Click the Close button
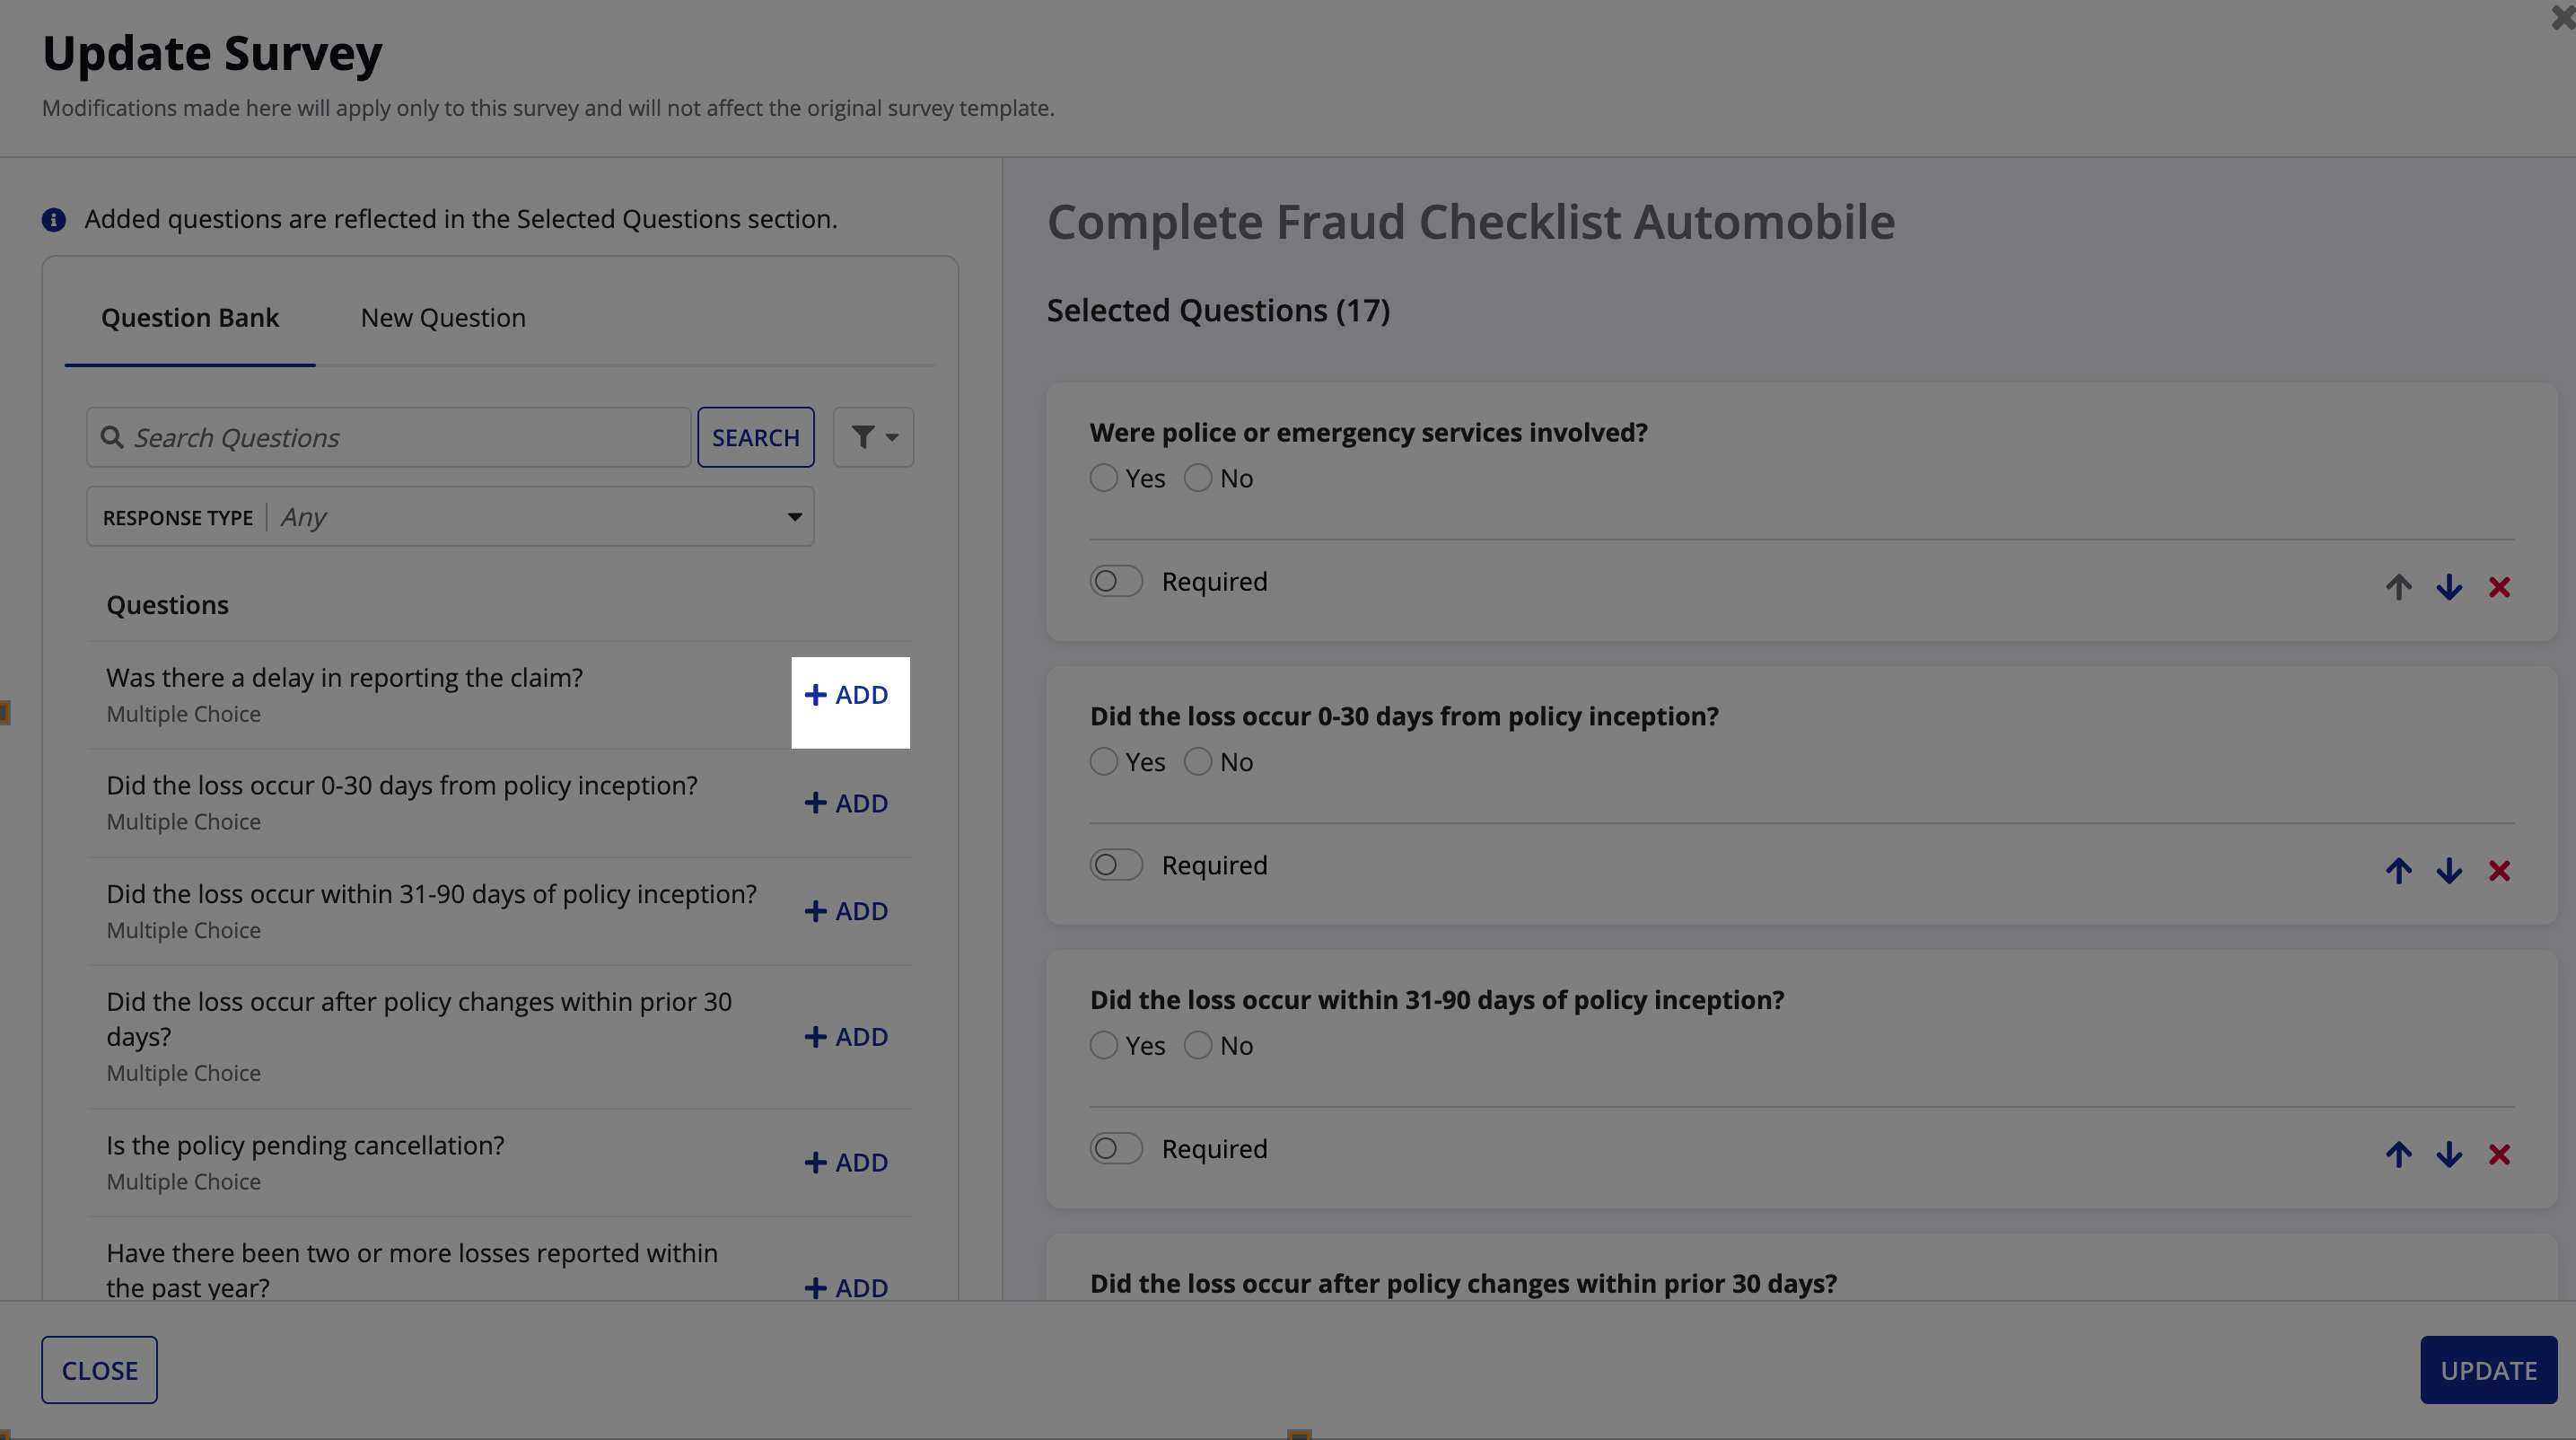 (x=99, y=1370)
